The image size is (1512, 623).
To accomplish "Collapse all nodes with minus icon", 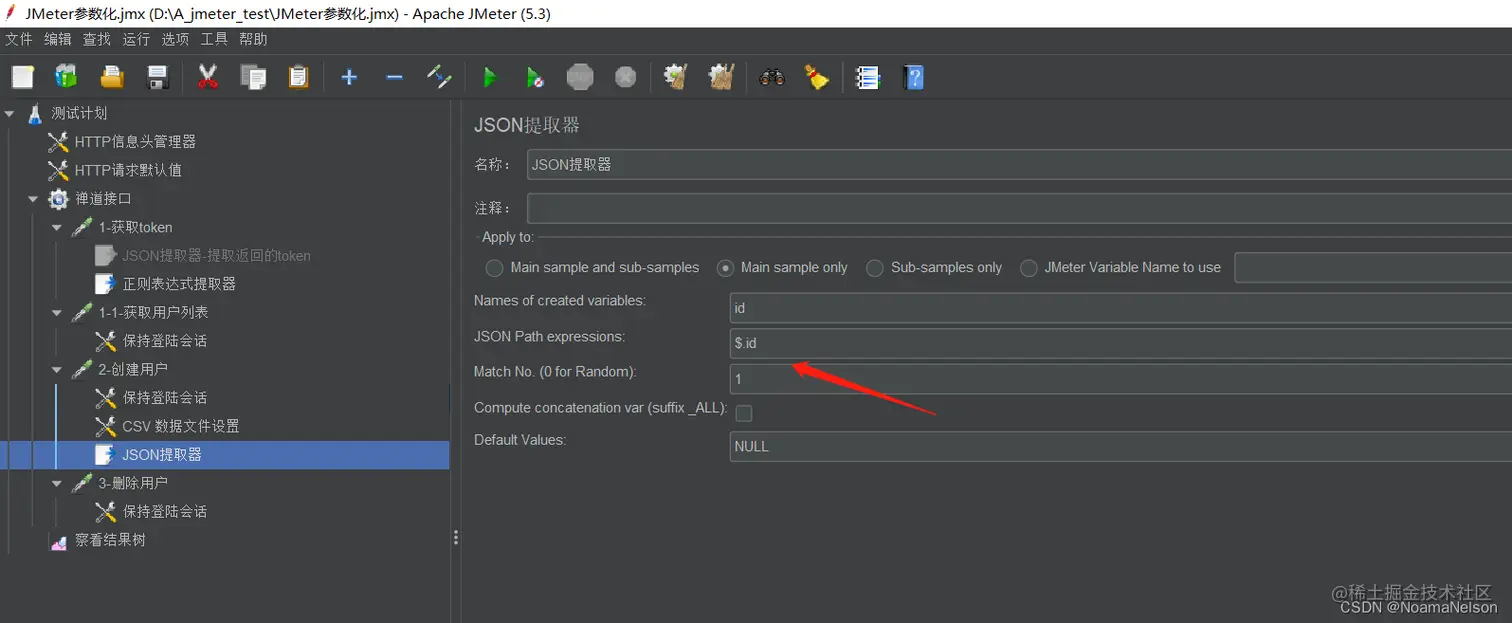I will [x=394, y=77].
